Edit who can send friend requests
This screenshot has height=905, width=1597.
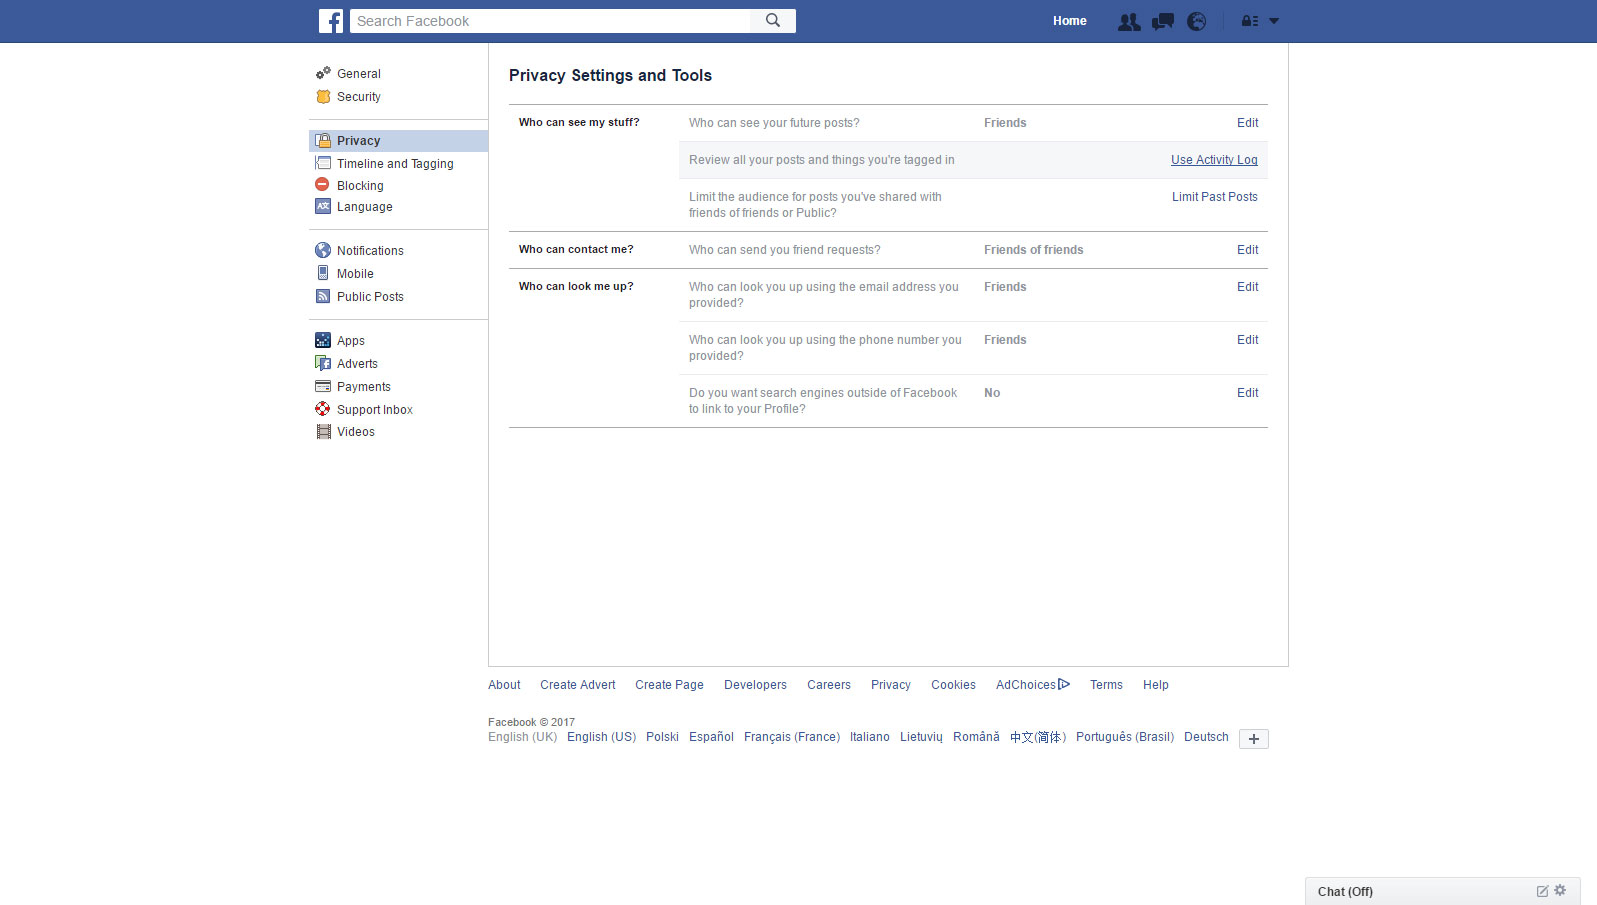click(1247, 250)
